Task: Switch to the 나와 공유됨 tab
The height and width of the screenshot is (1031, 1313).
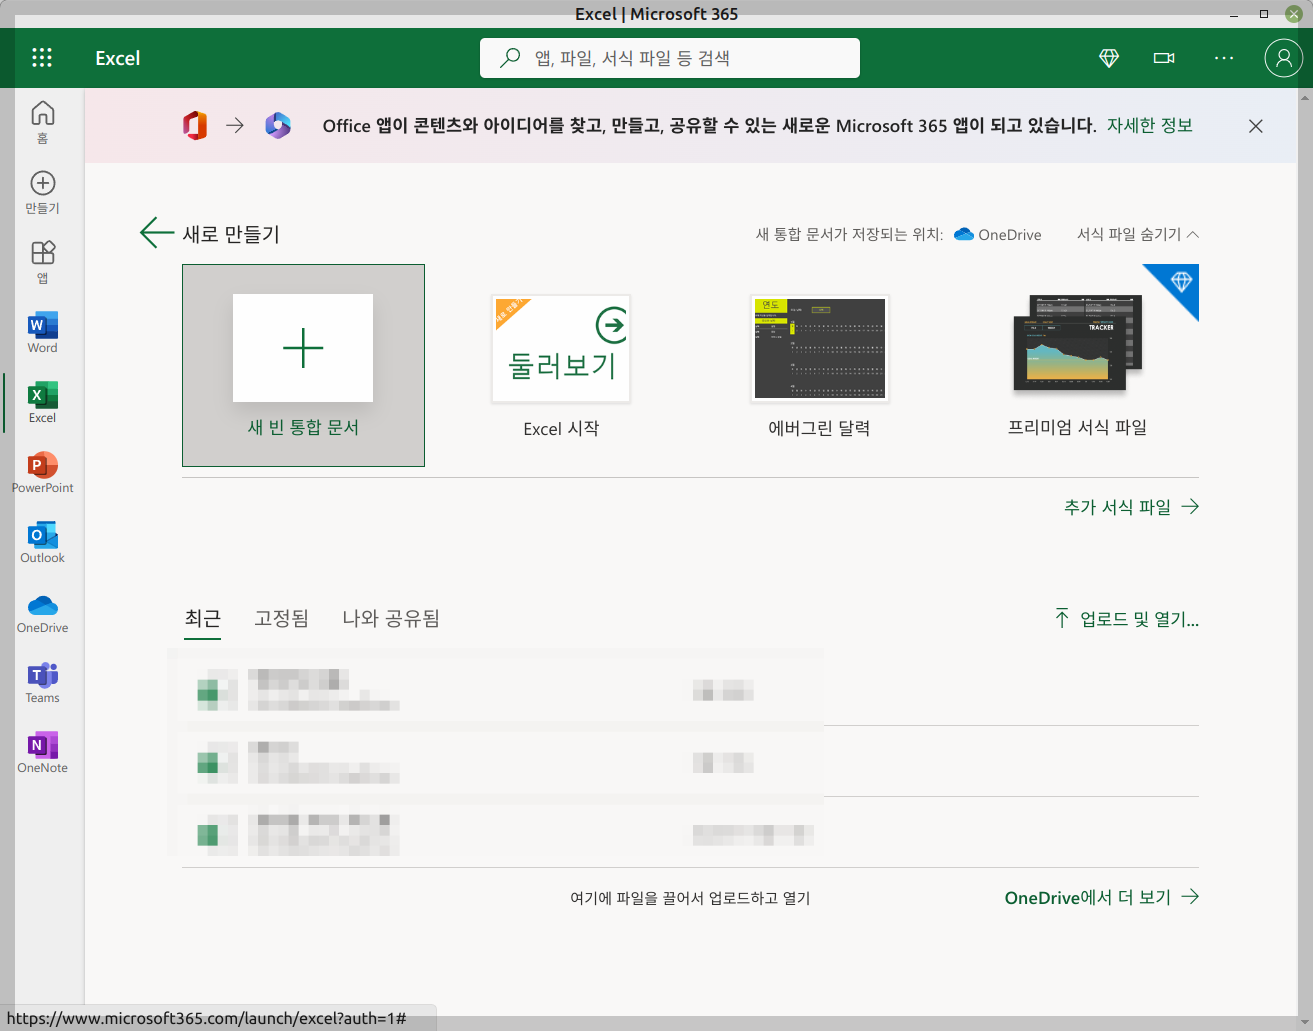Action: pos(391,618)
